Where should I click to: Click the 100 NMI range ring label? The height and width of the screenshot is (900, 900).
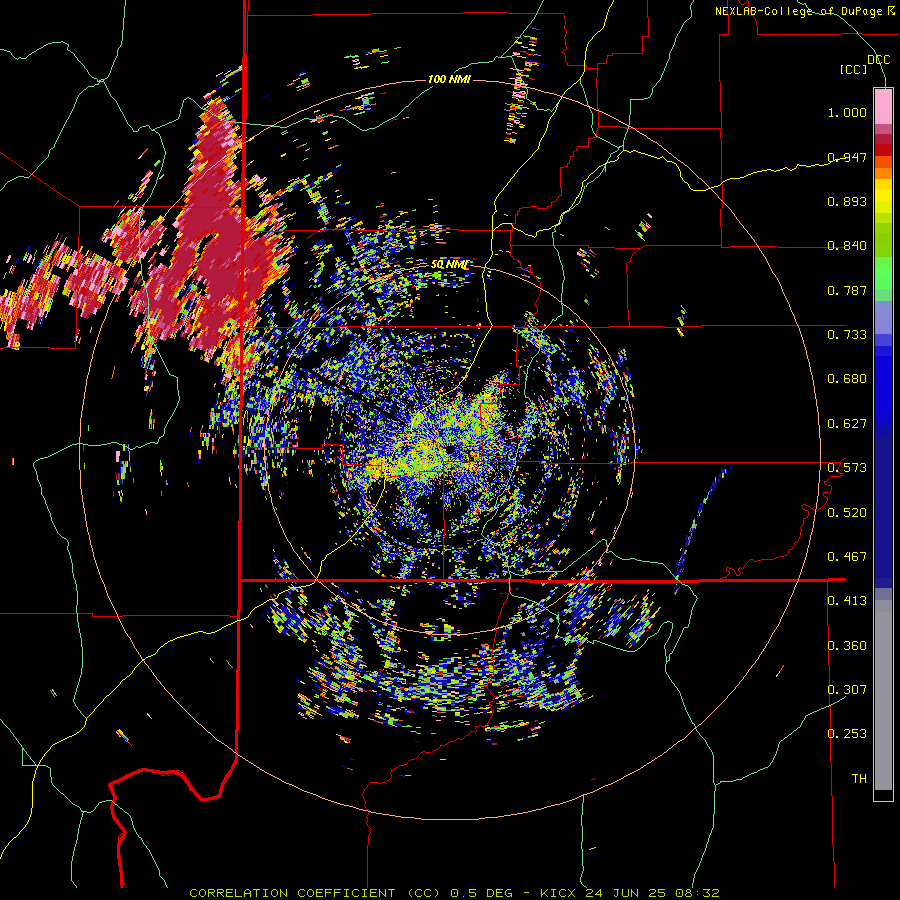449,79
